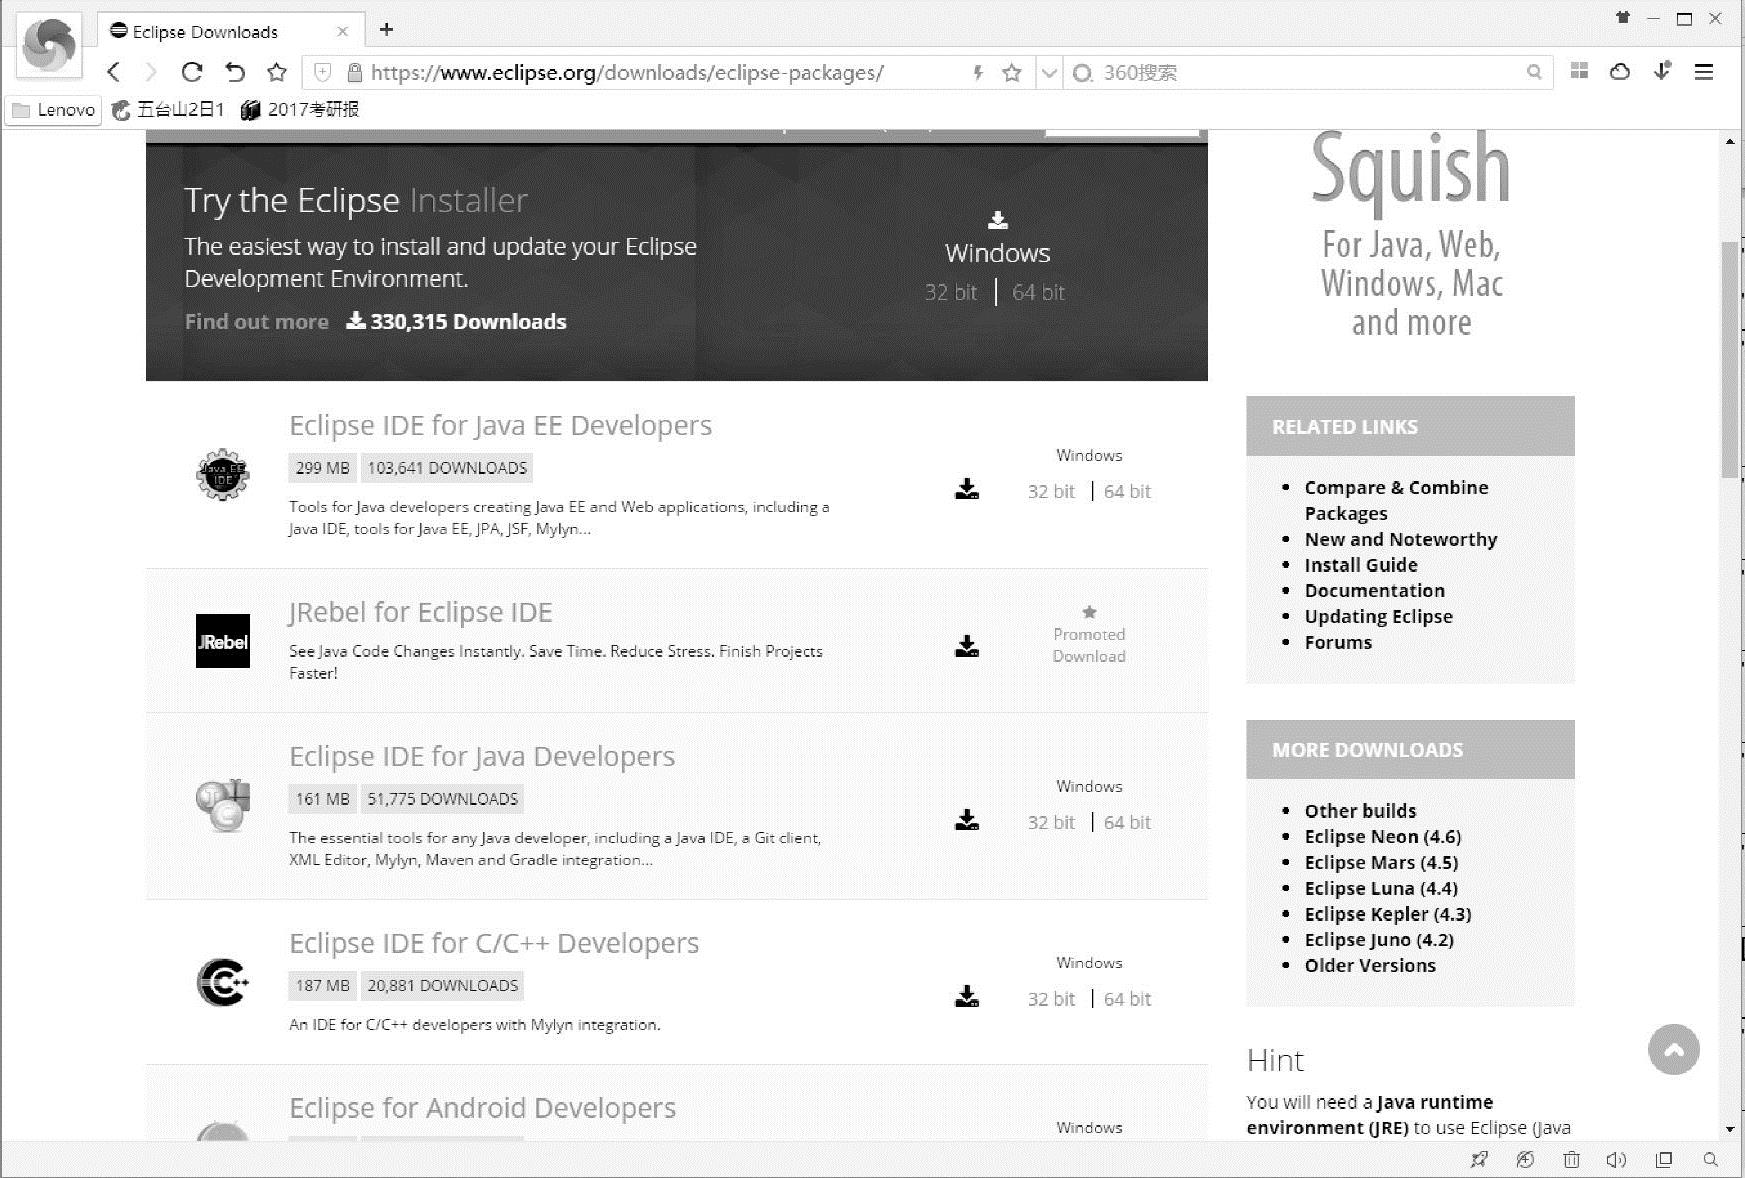Download Eclipse Installer 32 bit
The width and height of the screenshot is (1745, 1178).
click(x=950, y=292)
